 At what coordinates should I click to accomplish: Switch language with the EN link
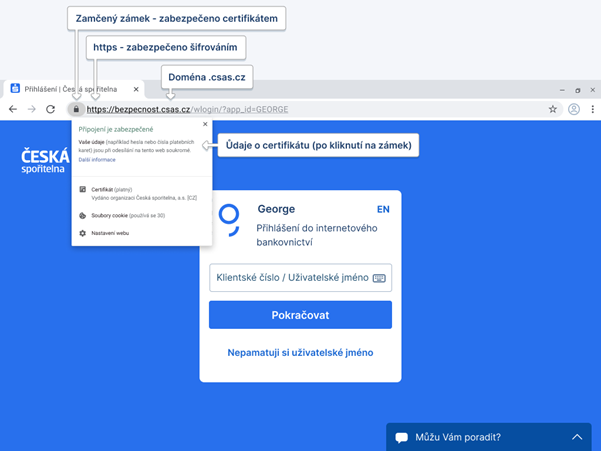click(x=383, y=209)
